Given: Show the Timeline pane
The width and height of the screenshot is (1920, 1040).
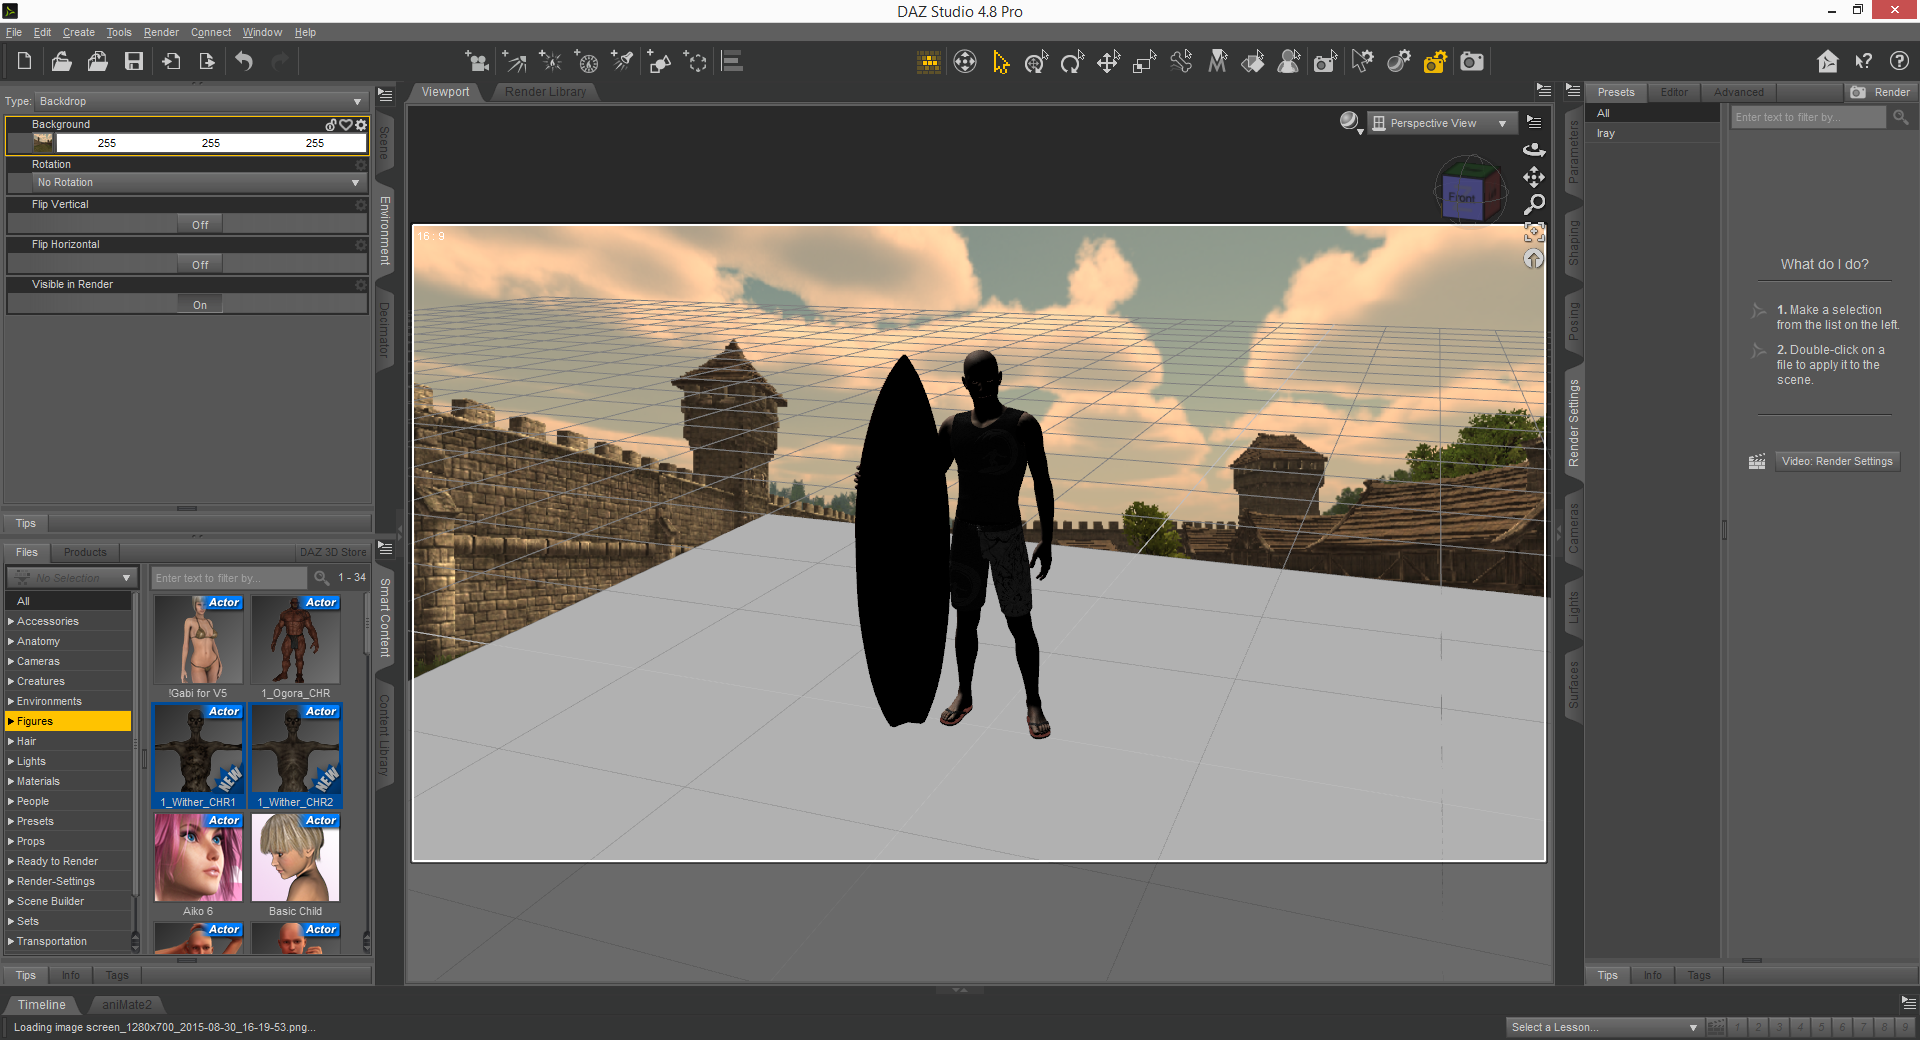Looking at the screenshot, I should click(42, 1005).
